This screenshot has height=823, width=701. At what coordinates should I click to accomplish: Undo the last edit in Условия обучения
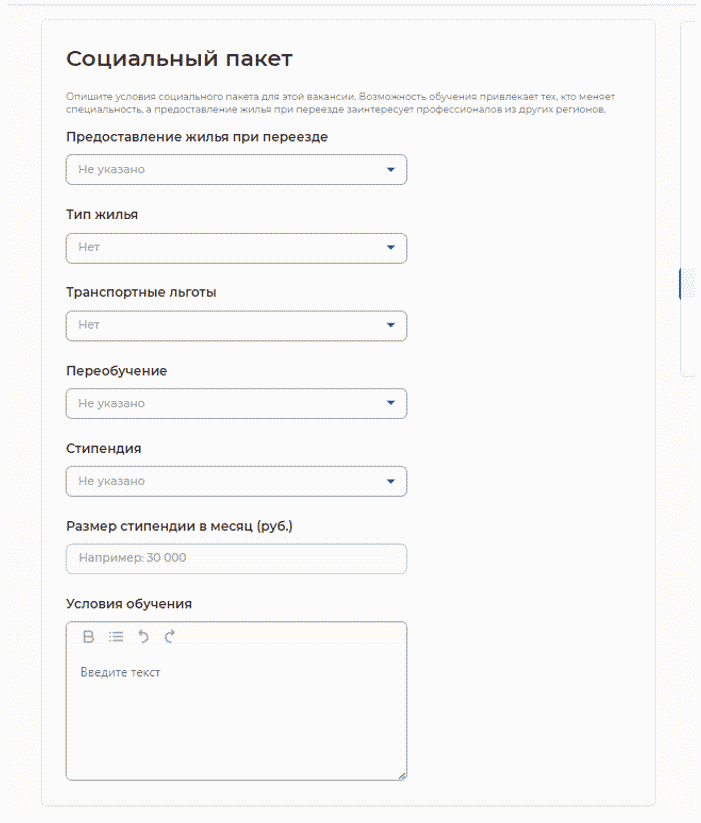(143, 636)
